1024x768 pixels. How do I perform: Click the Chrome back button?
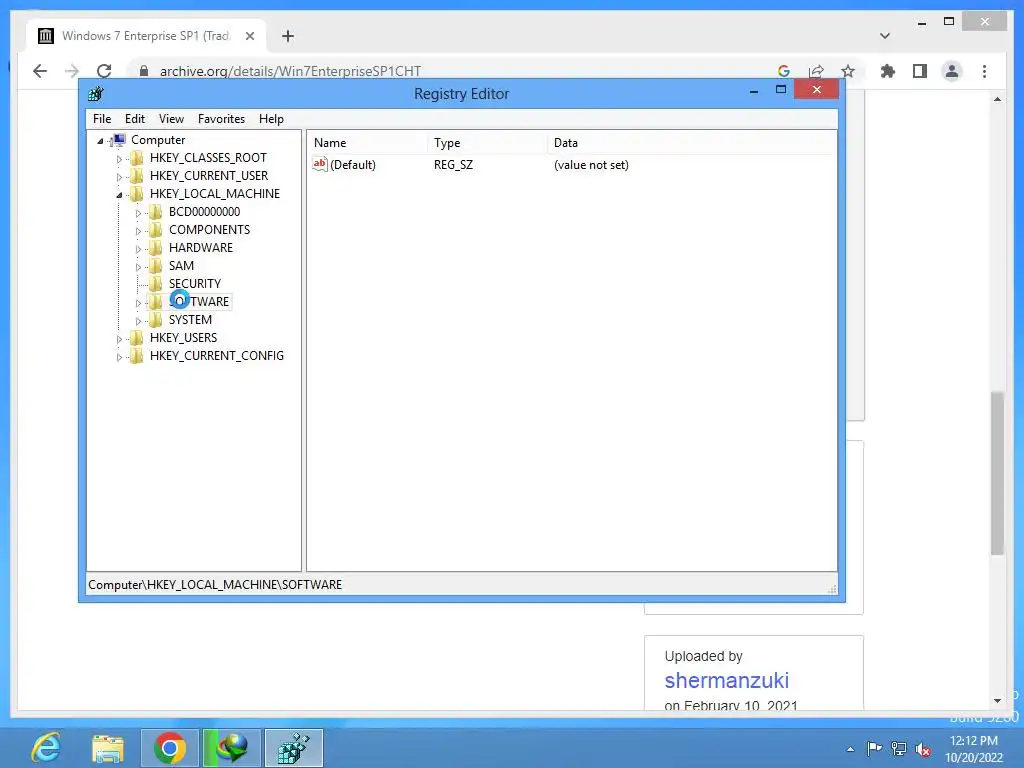pos(40,71)
